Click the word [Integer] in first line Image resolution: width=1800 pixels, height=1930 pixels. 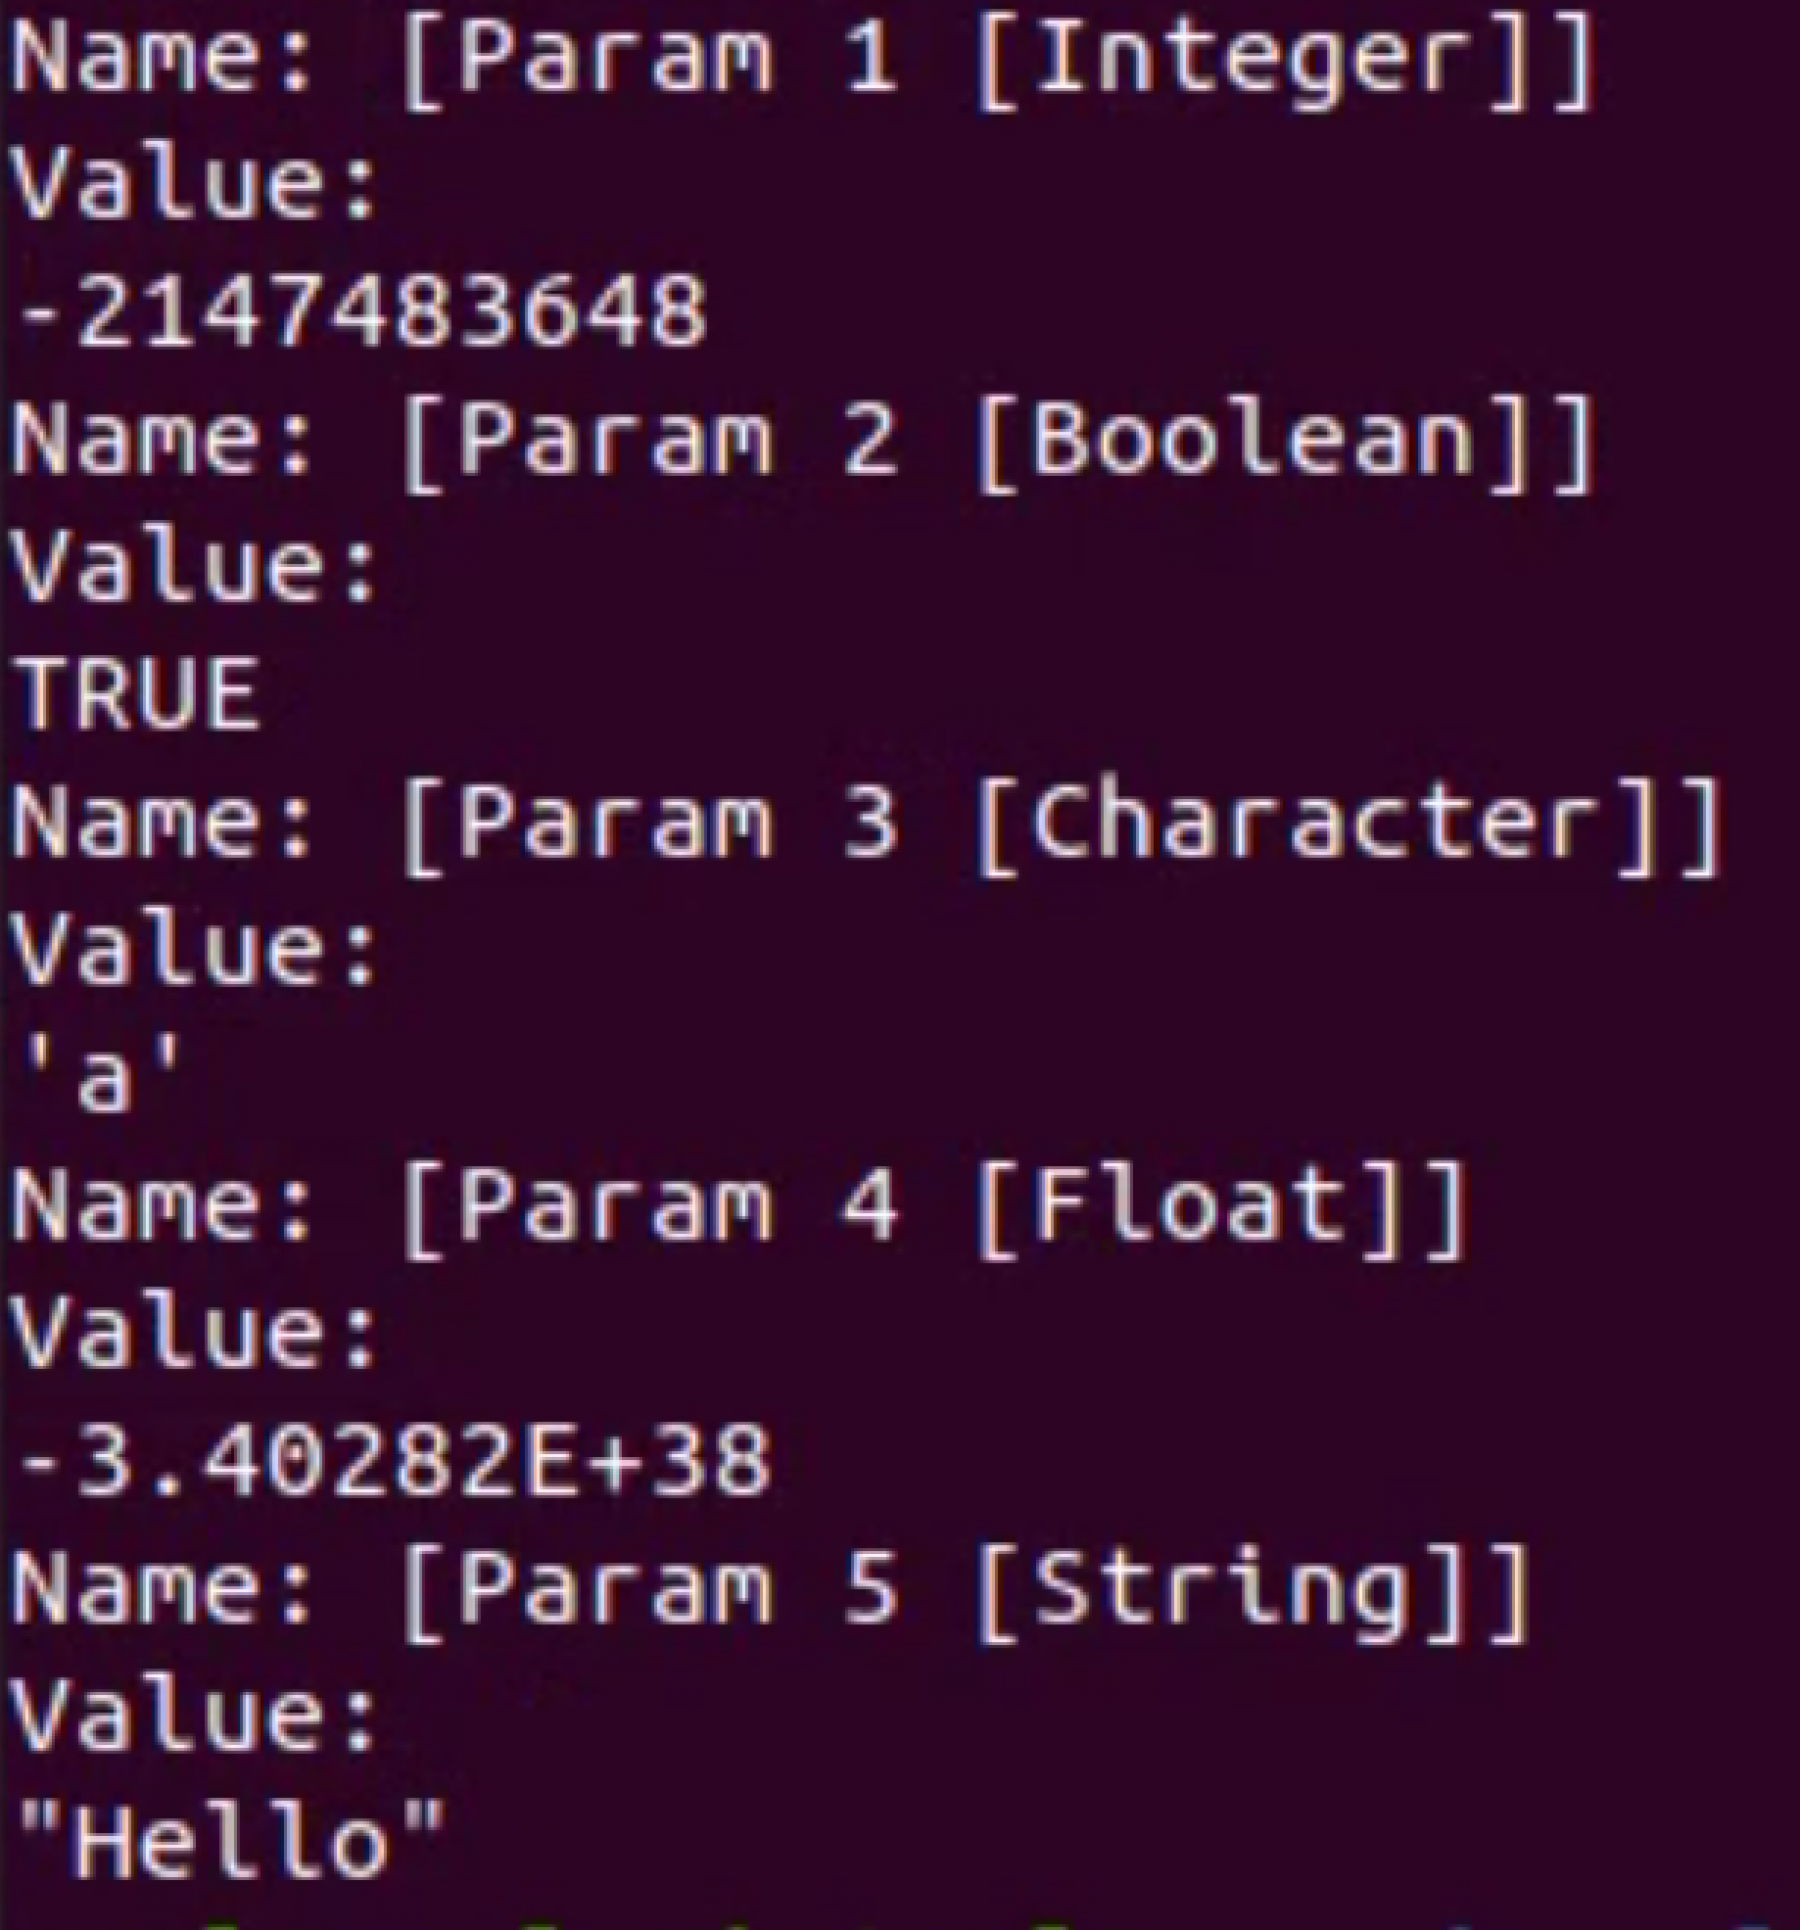pyautogui.click(x=1285, y=62)
